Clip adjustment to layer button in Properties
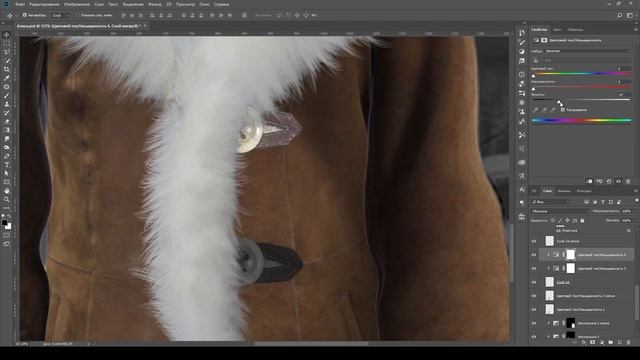The height and width of the screenshot is (360, 640). coord(589,181)
